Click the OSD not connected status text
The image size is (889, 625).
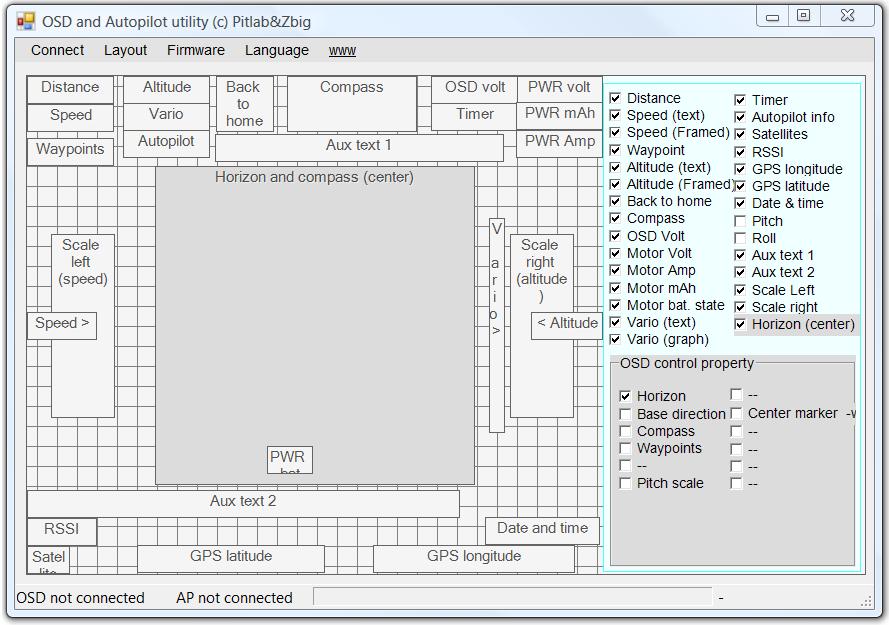click(x=80, y=598)
